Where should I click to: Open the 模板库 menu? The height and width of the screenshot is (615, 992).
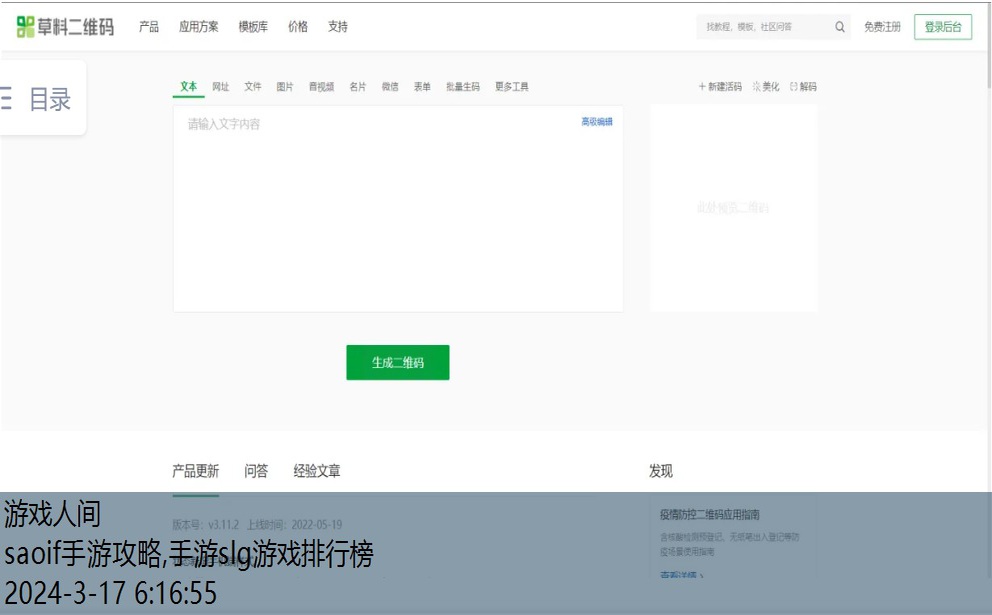point(253,27)
